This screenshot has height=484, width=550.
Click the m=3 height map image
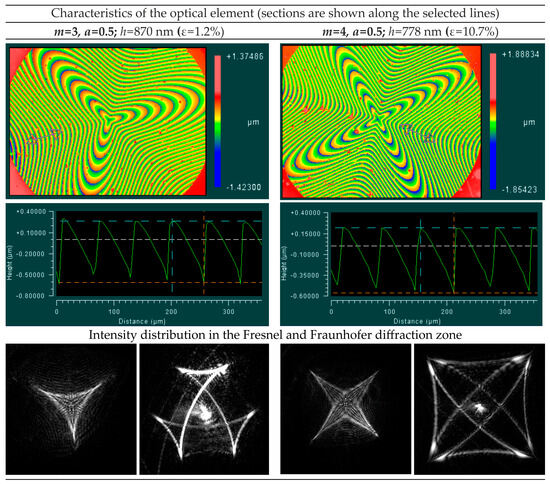pos(108,121)
